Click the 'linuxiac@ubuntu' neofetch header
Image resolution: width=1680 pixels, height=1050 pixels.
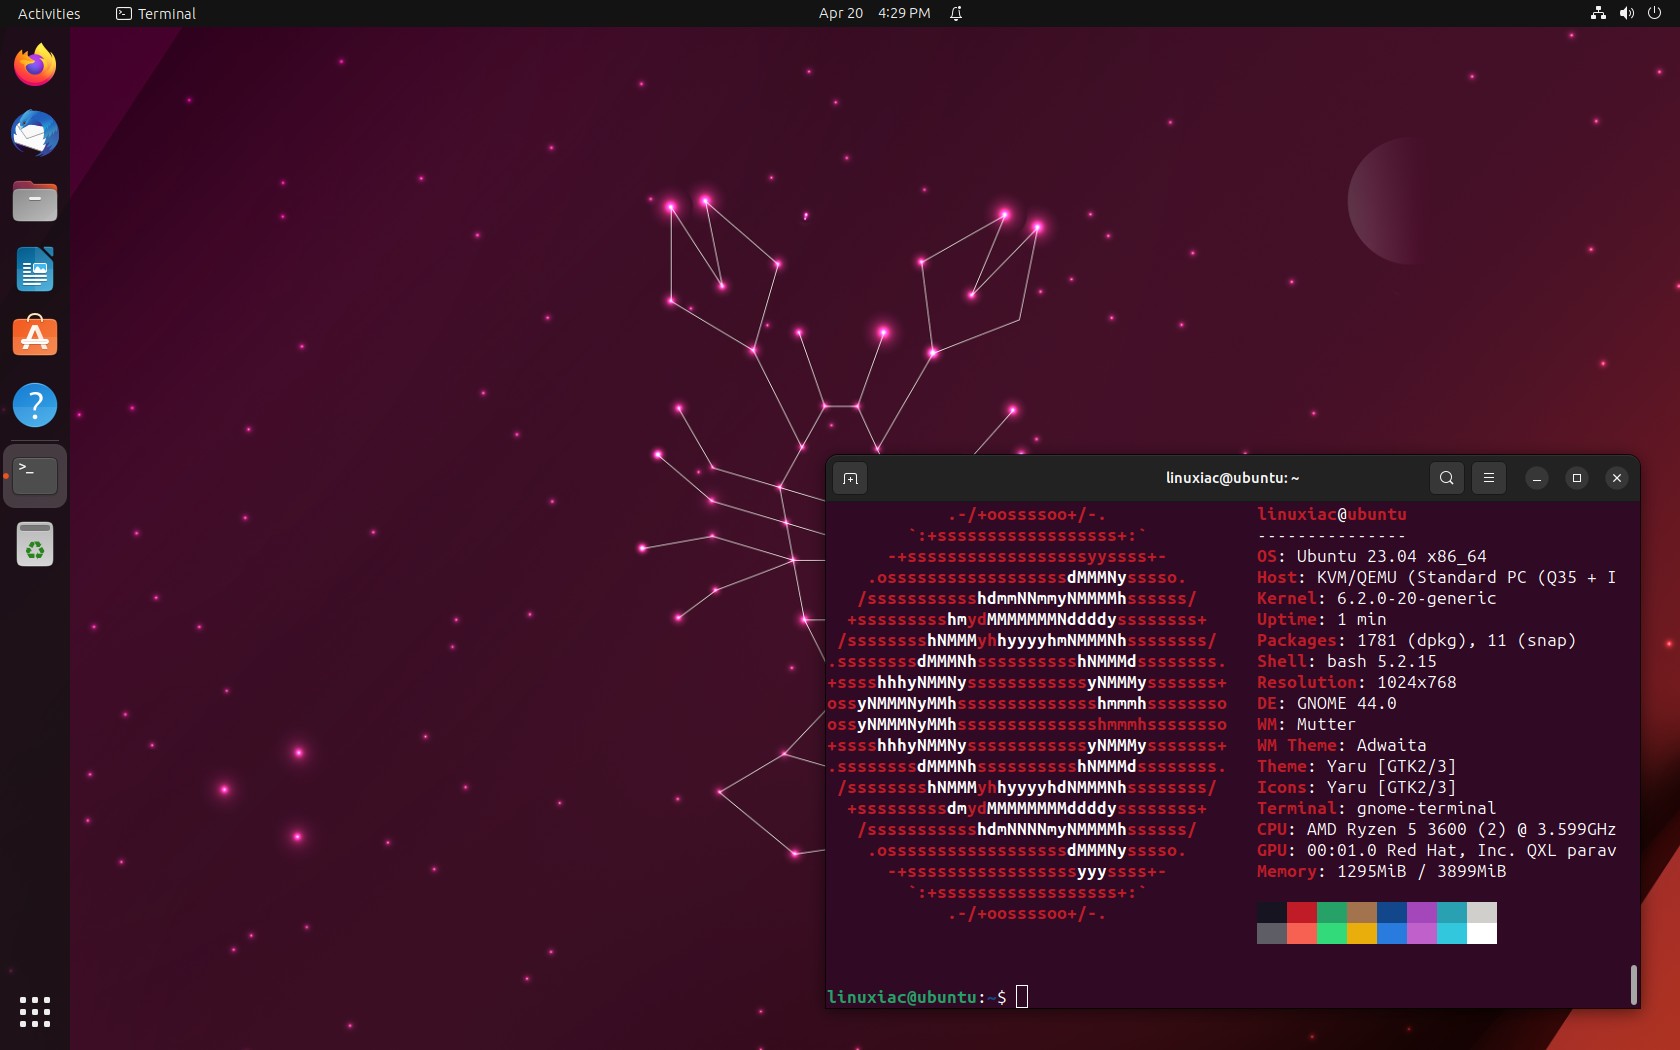[1331, 514]
